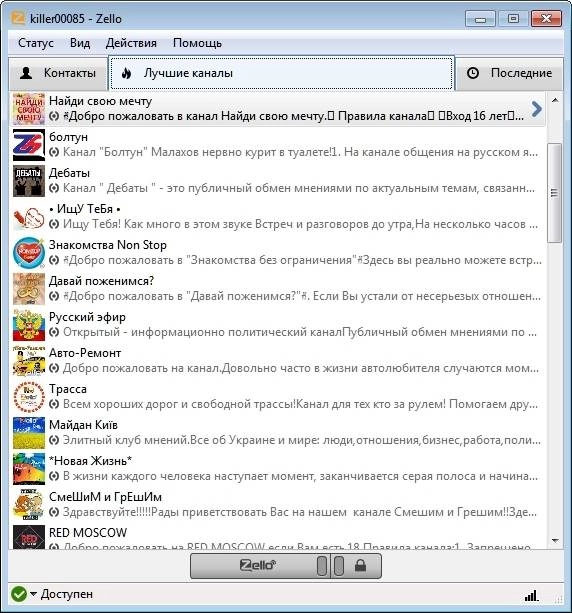
Task: Click the description starting 'Всем хороших дорог'
Action: (x=300, y=405)
